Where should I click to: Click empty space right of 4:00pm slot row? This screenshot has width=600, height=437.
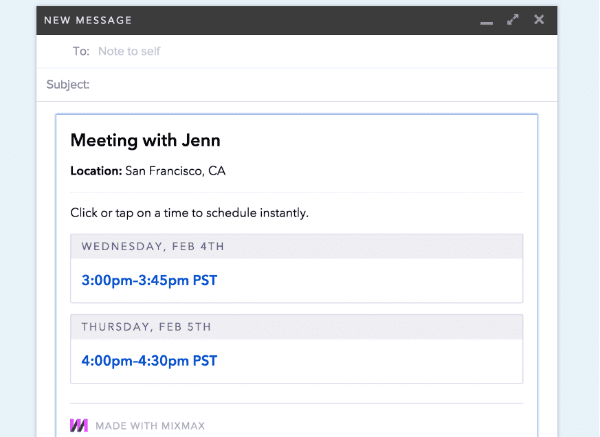click(400, 360)
